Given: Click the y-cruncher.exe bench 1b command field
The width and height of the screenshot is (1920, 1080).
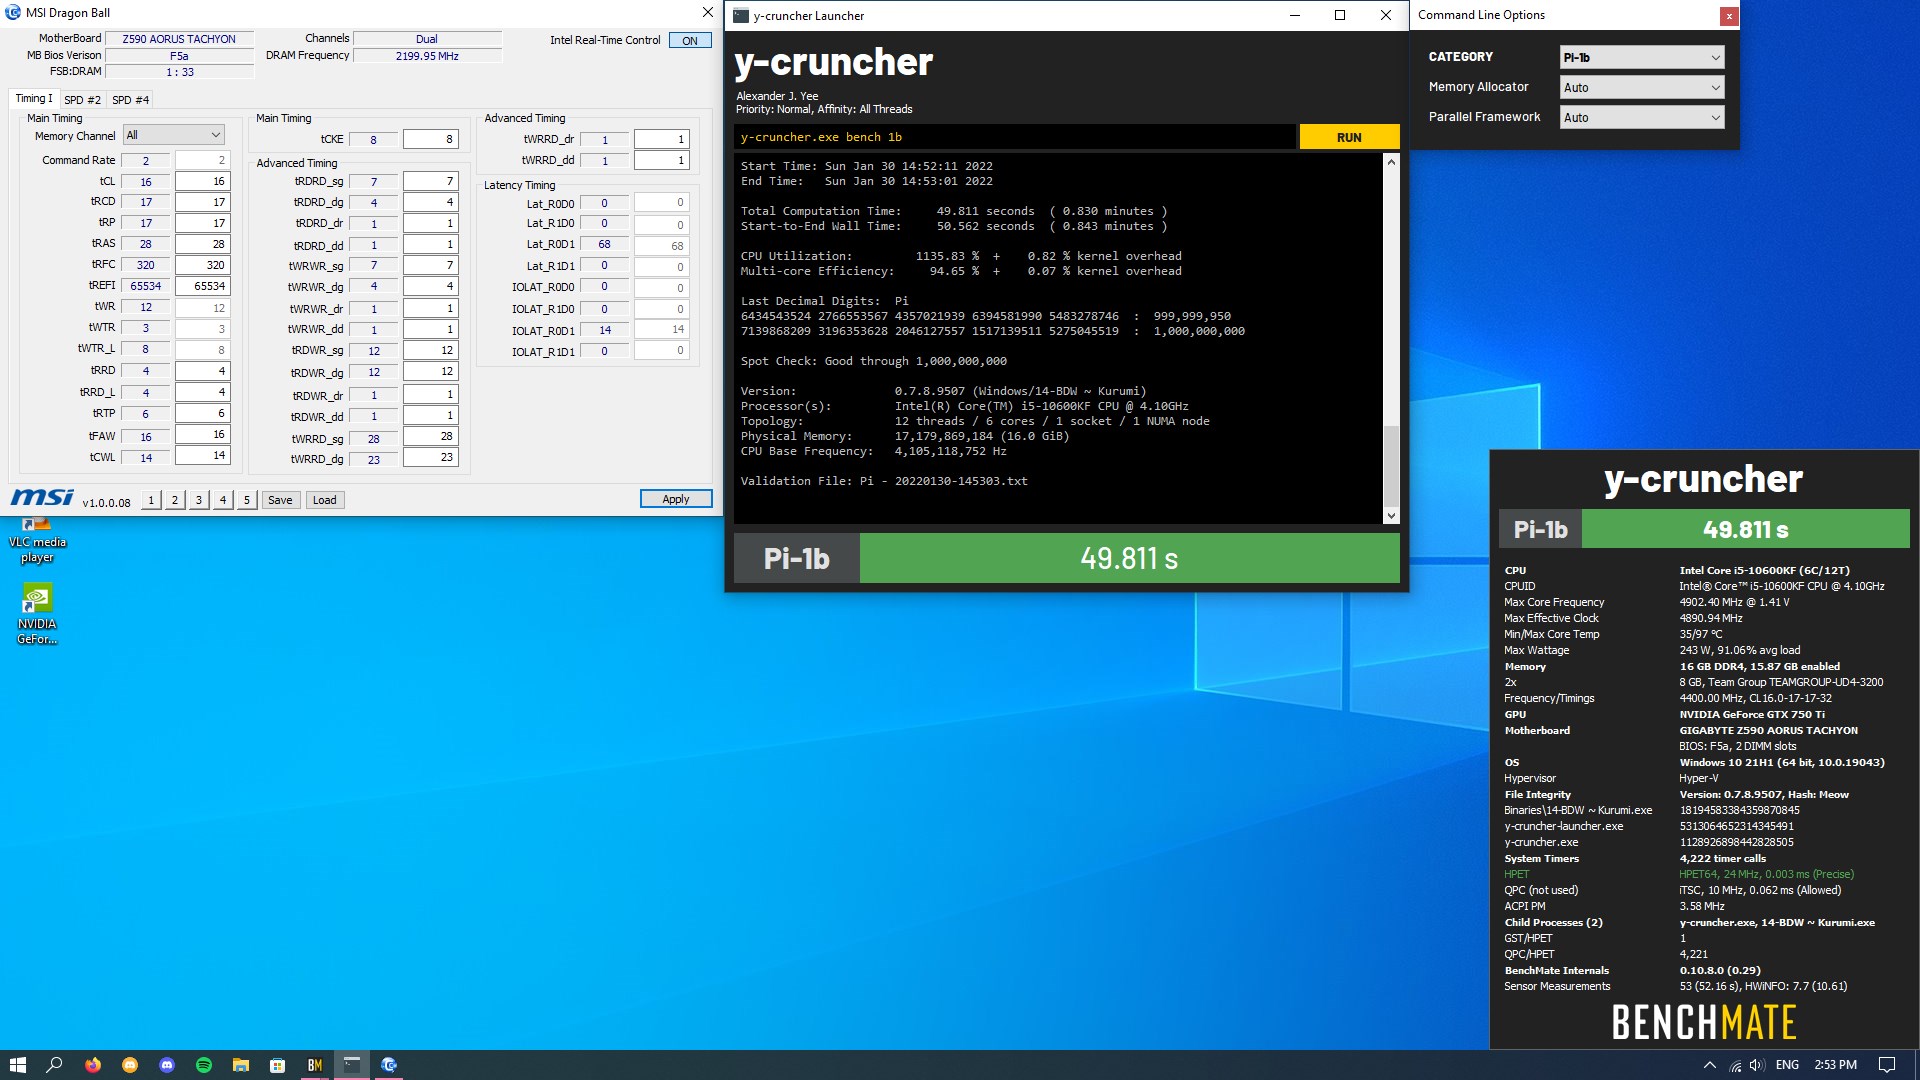Looking at the screenshot, I should (x=1015, y=137).
